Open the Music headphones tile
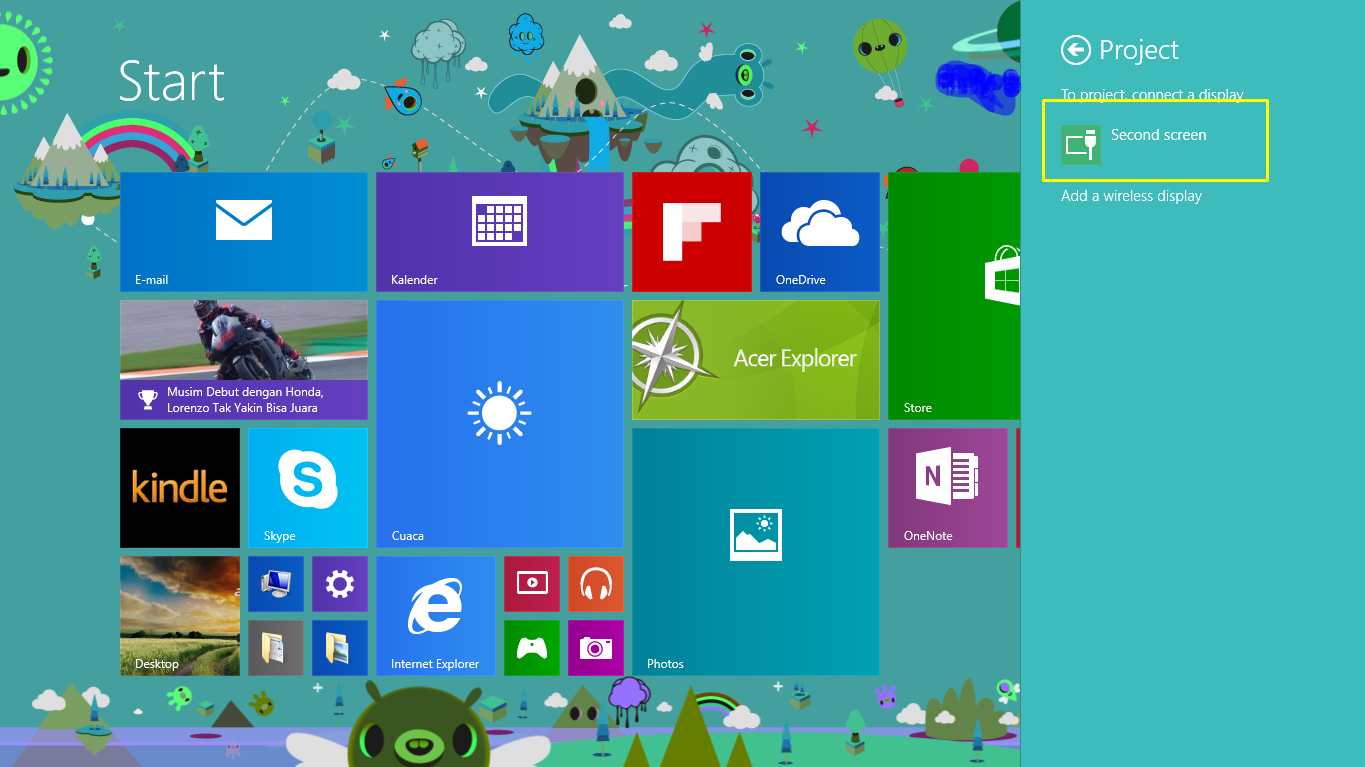This screenshot has width=1365, height=767. 596,584
